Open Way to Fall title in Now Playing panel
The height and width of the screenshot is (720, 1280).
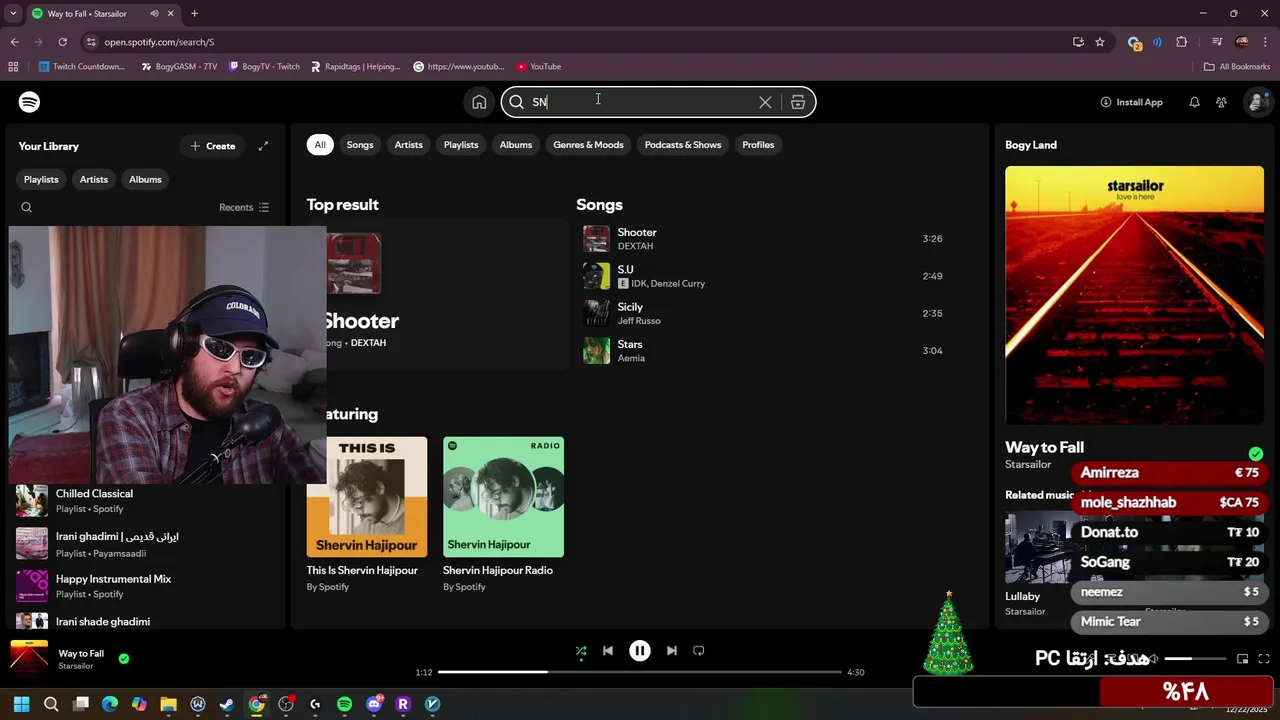[1044, 447]
